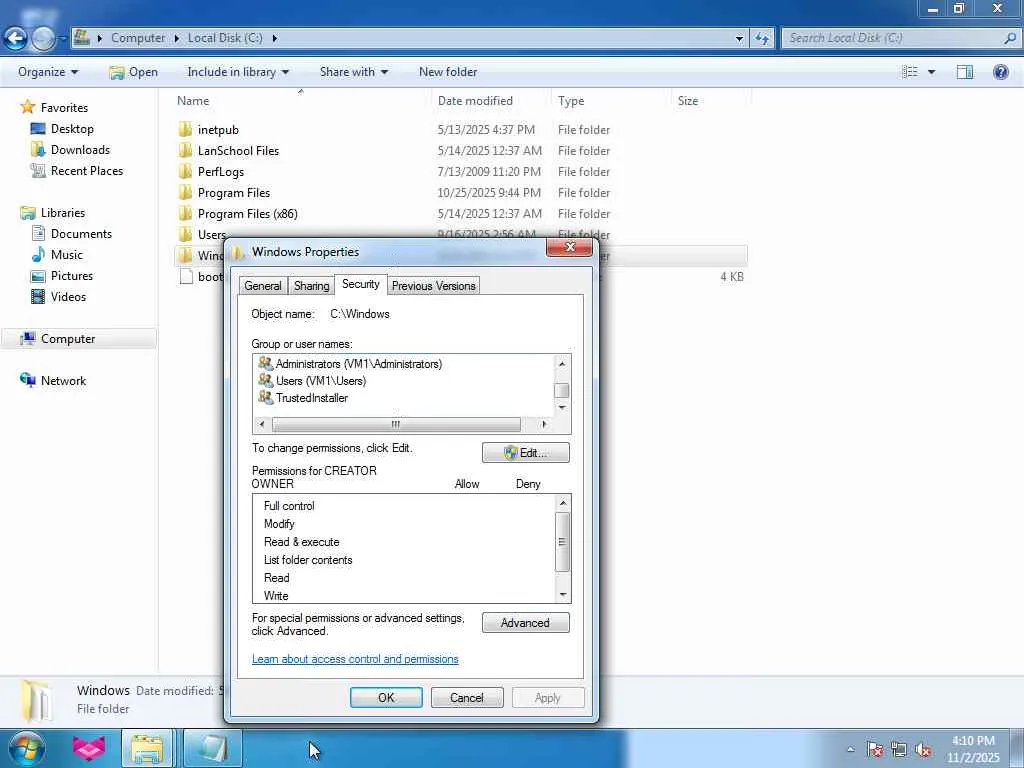Click Cancel in Windows Properties
Screen dimensions: 1024x768
click(467, 697)
